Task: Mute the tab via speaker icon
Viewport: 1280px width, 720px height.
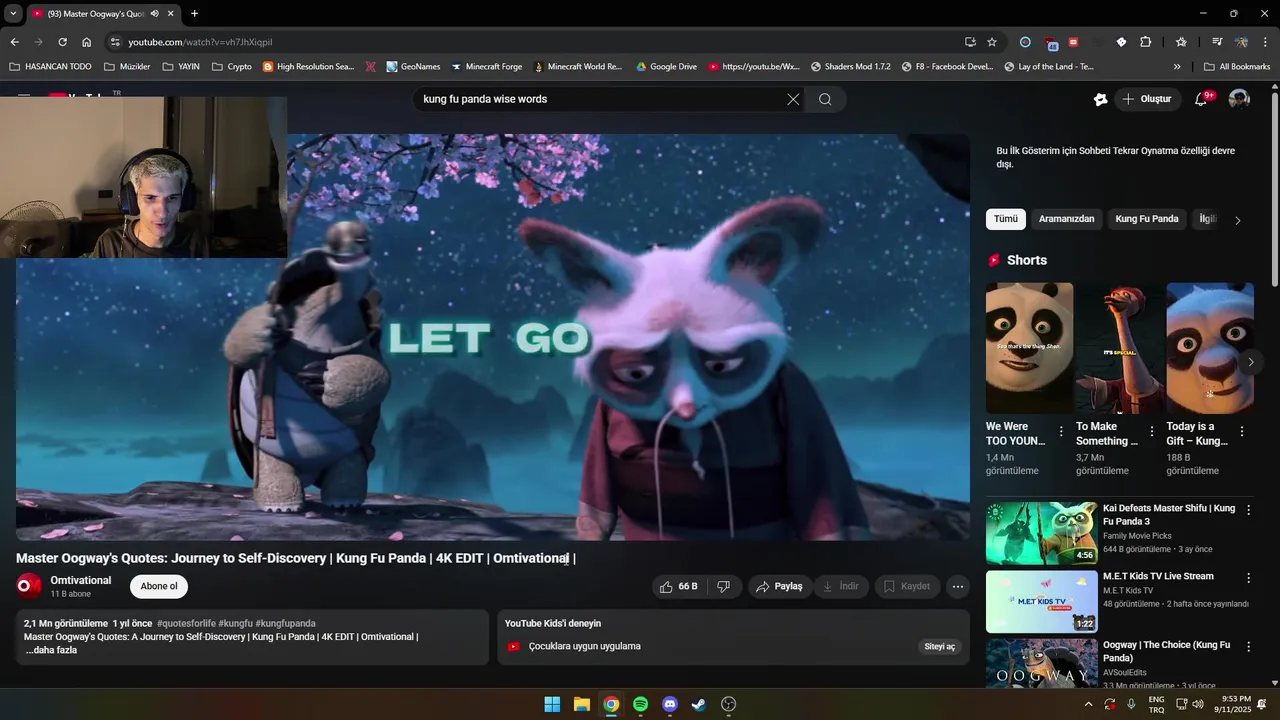Action: click(155, 14)
